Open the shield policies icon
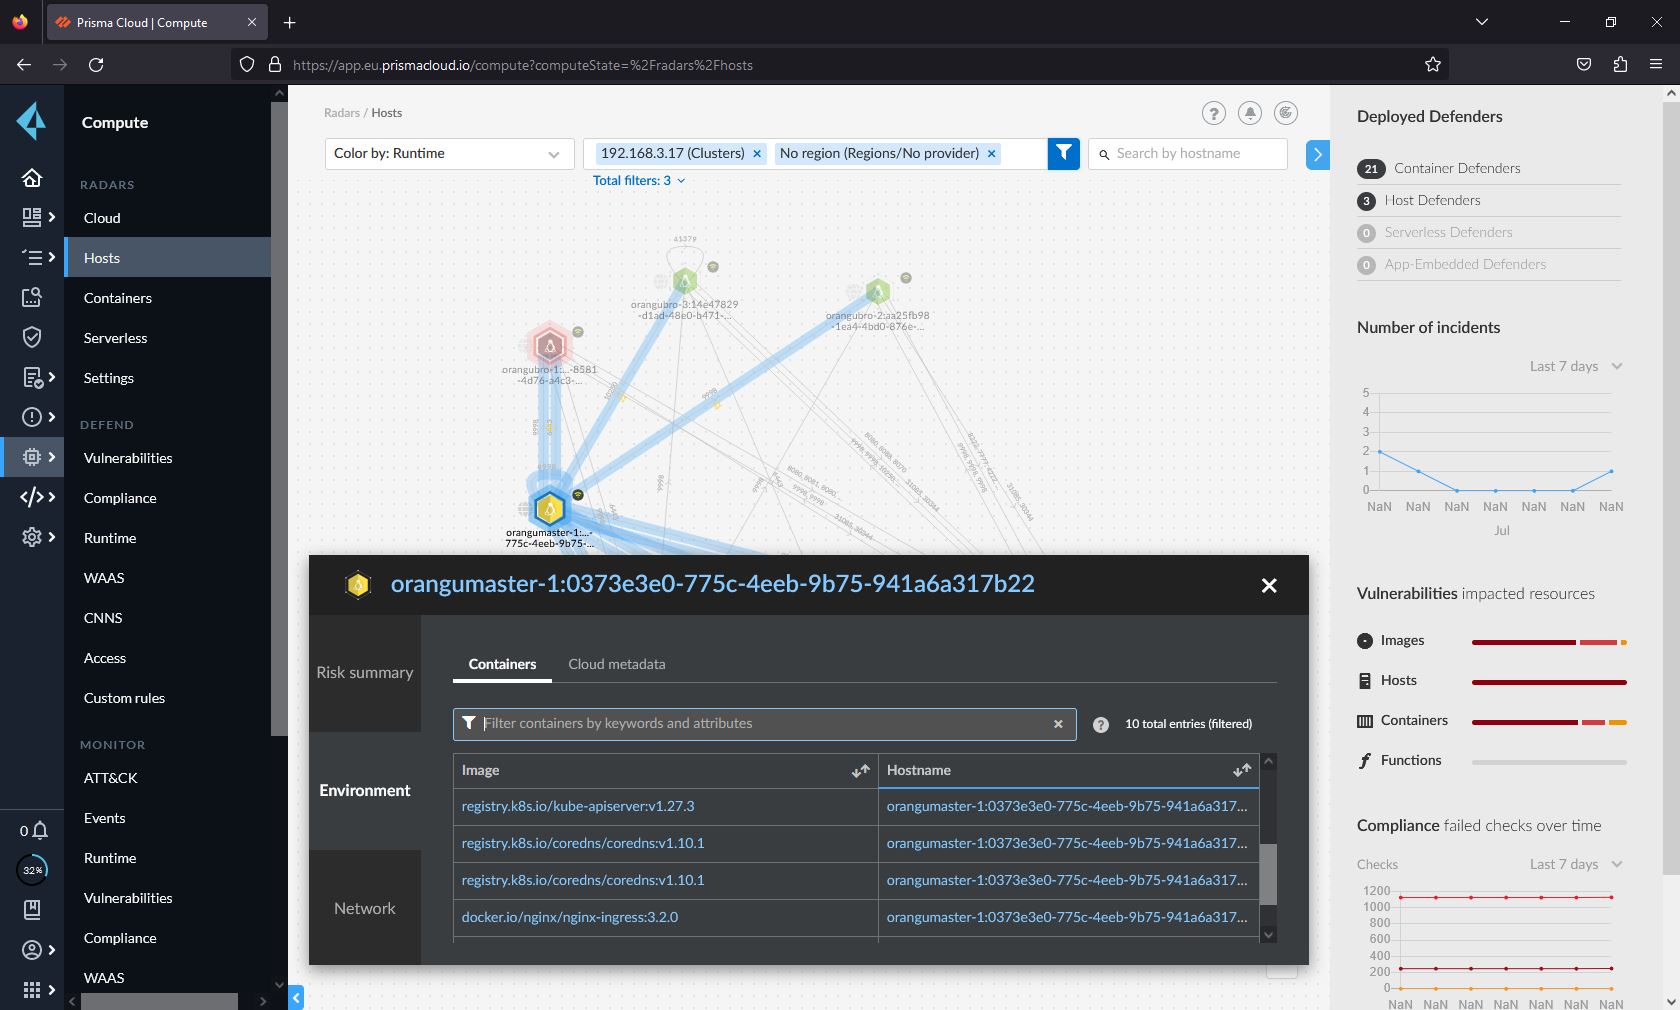 point(32,337)
